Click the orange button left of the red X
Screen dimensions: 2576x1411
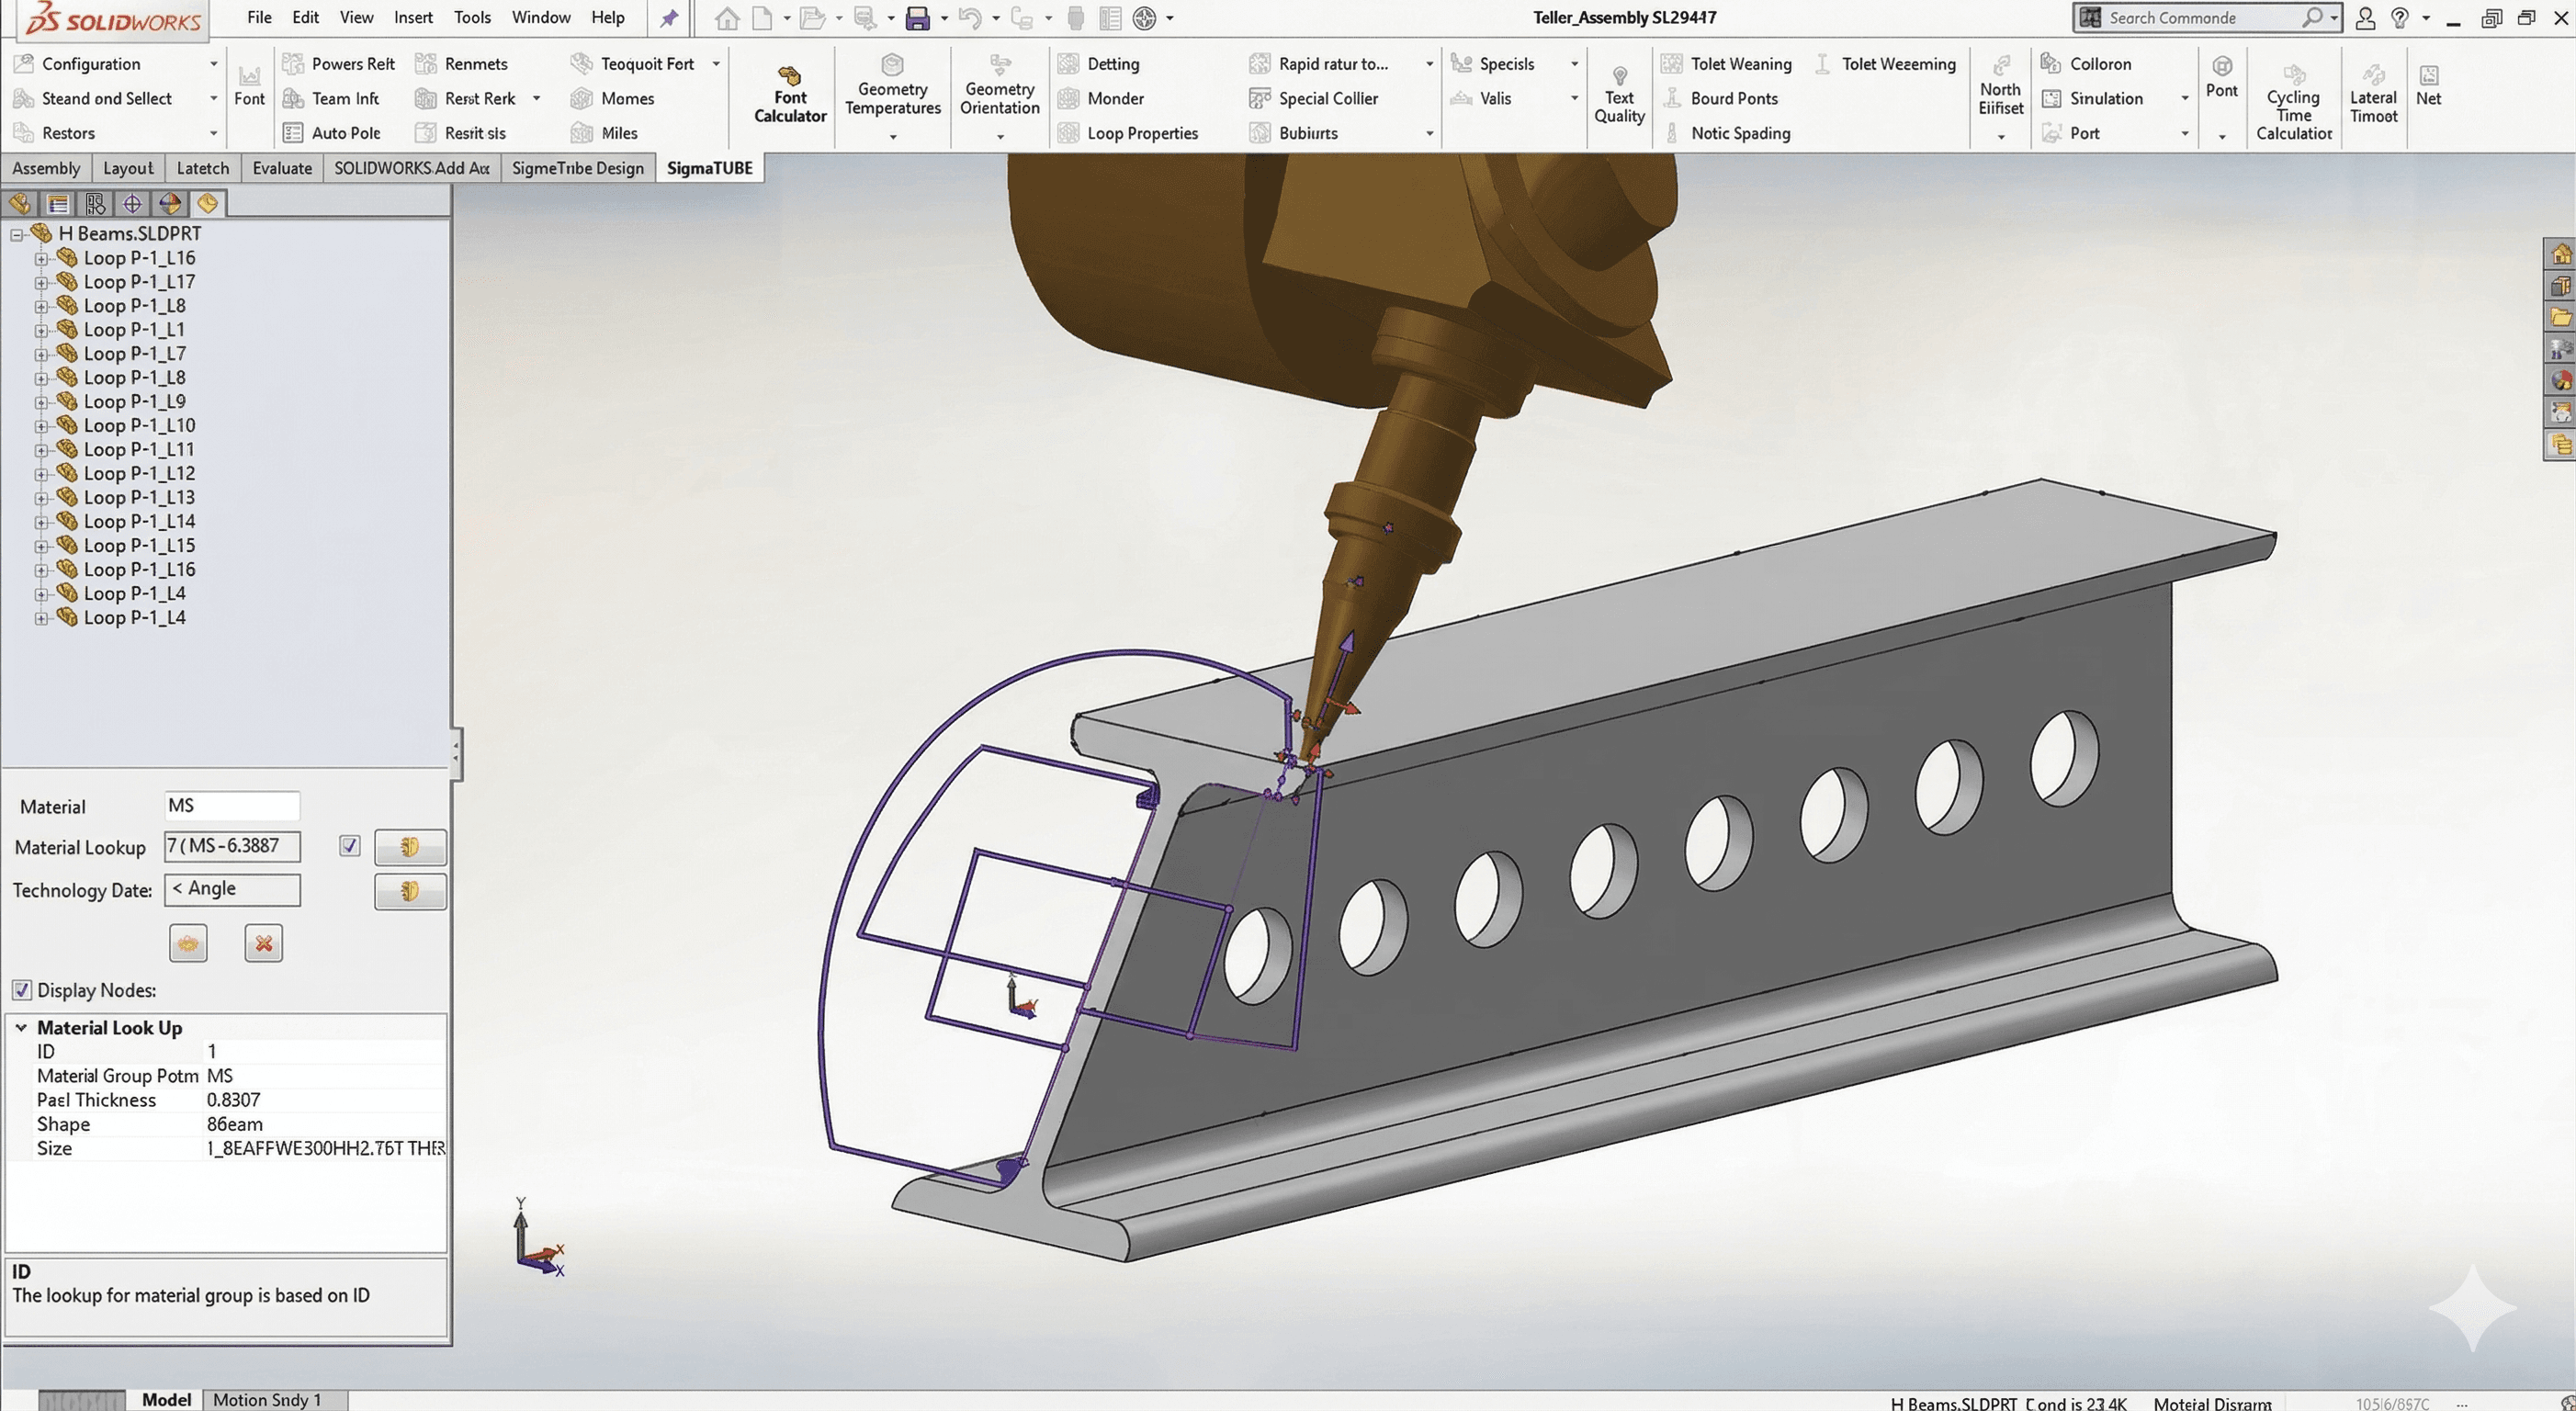click(188, 943)
